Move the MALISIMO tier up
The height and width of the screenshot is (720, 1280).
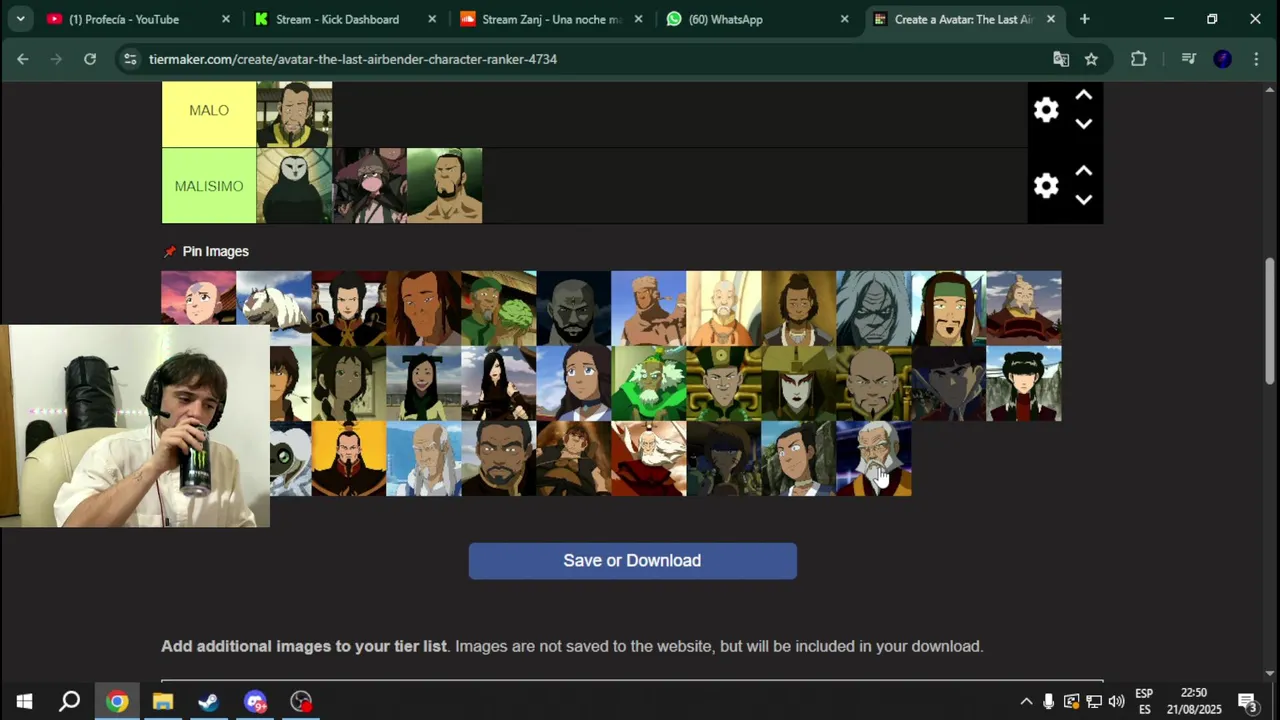click(1083, 171)
